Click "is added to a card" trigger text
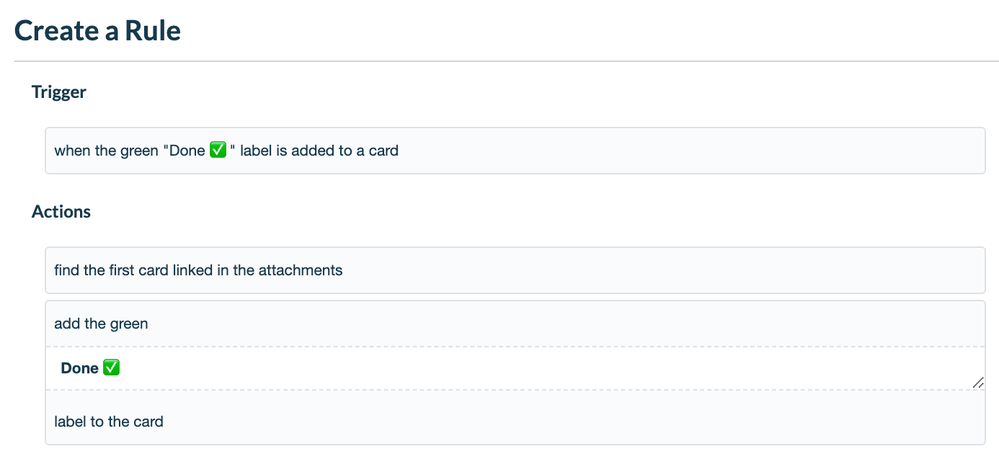The image size is (999, 467). click(340, 151)
